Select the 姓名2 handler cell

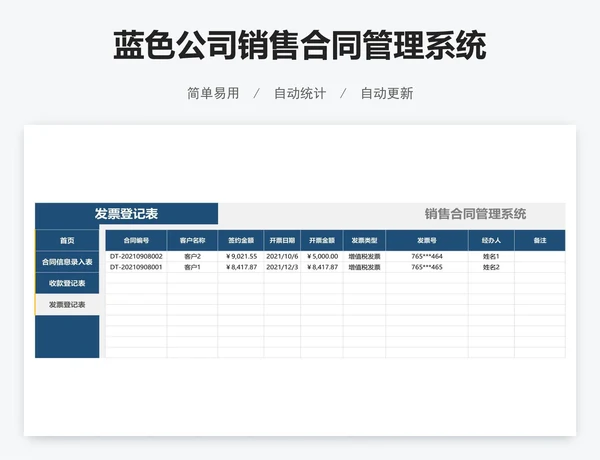click(x=491, y=267)
